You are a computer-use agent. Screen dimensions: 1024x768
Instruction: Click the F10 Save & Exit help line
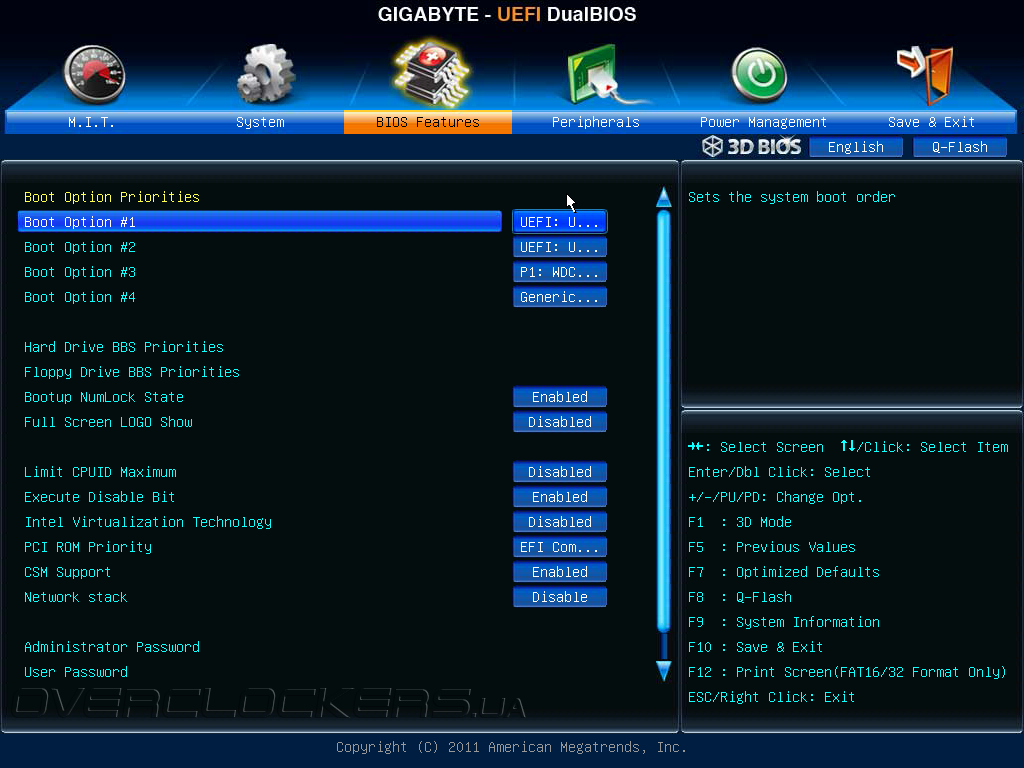click(x=755, y=647)
